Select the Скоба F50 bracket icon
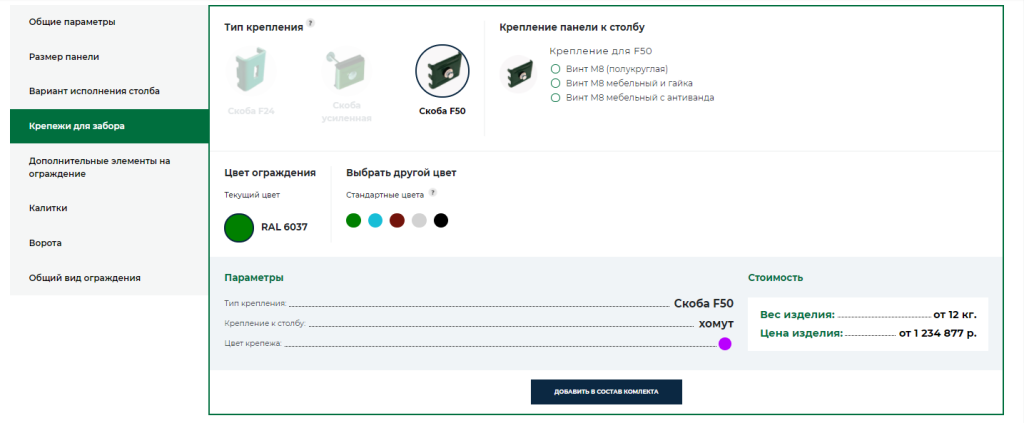Screen dimensions: 1024x423 point(442,72)
